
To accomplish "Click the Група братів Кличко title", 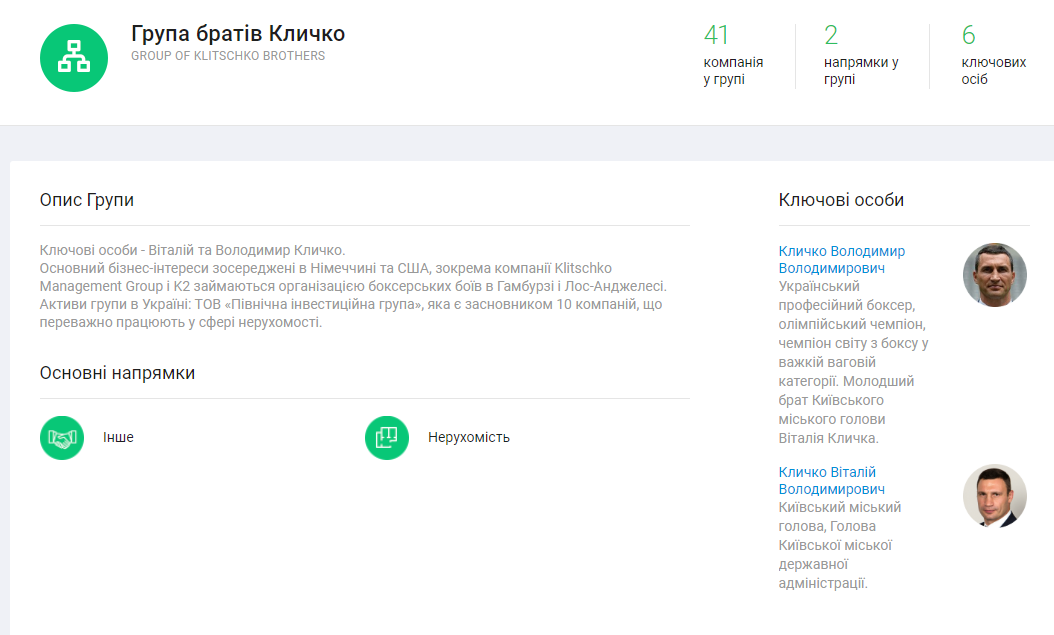I will point(238,33).
